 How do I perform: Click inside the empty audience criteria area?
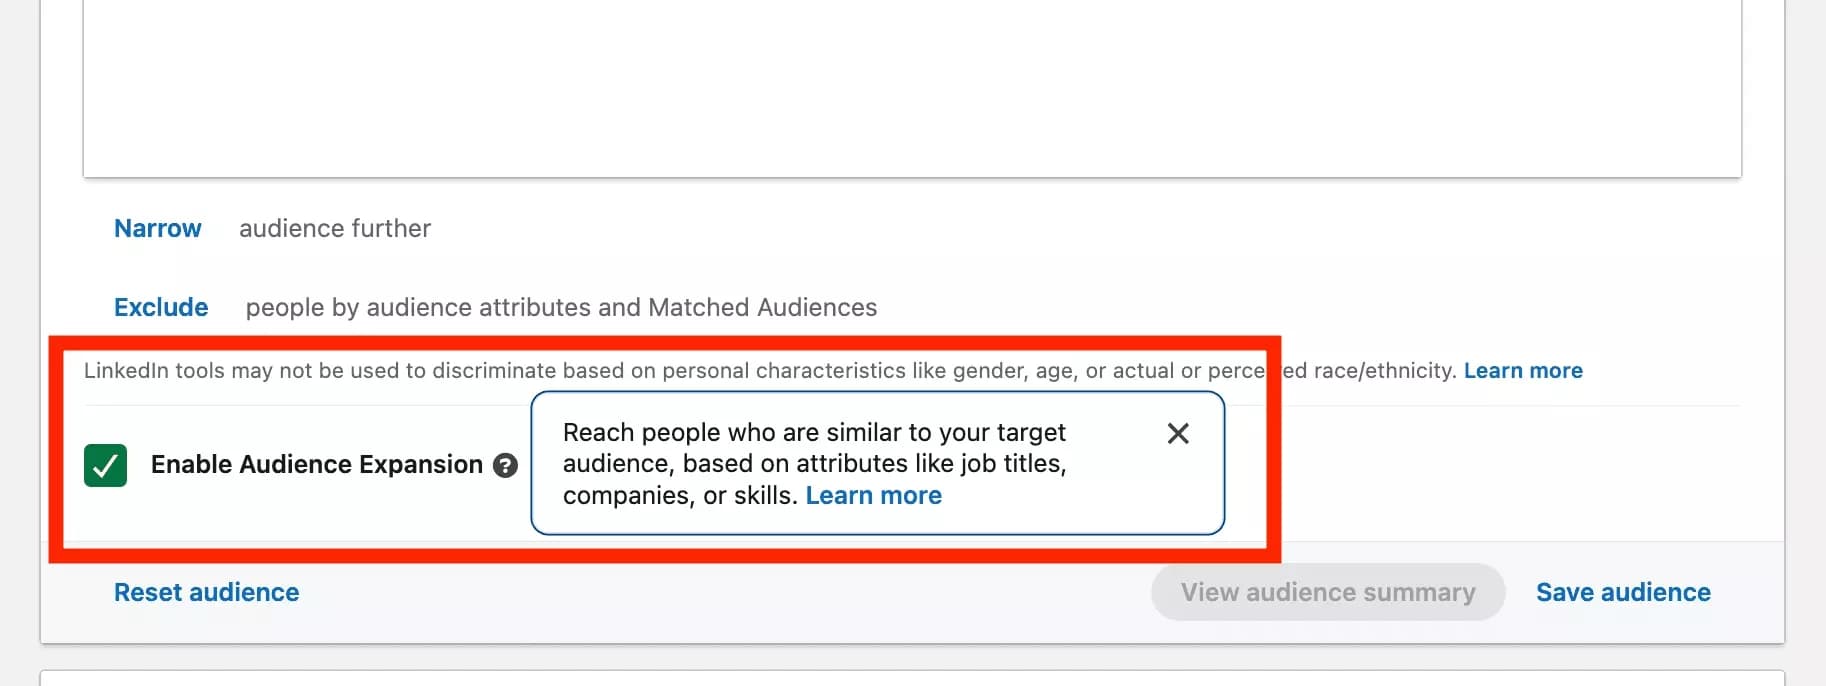900,85
